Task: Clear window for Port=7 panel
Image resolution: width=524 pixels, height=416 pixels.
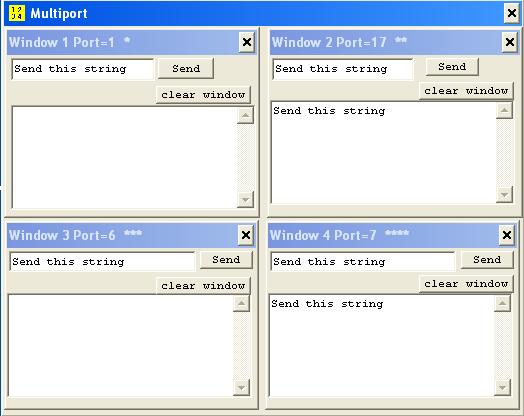Action: click(x=466, y=284)
